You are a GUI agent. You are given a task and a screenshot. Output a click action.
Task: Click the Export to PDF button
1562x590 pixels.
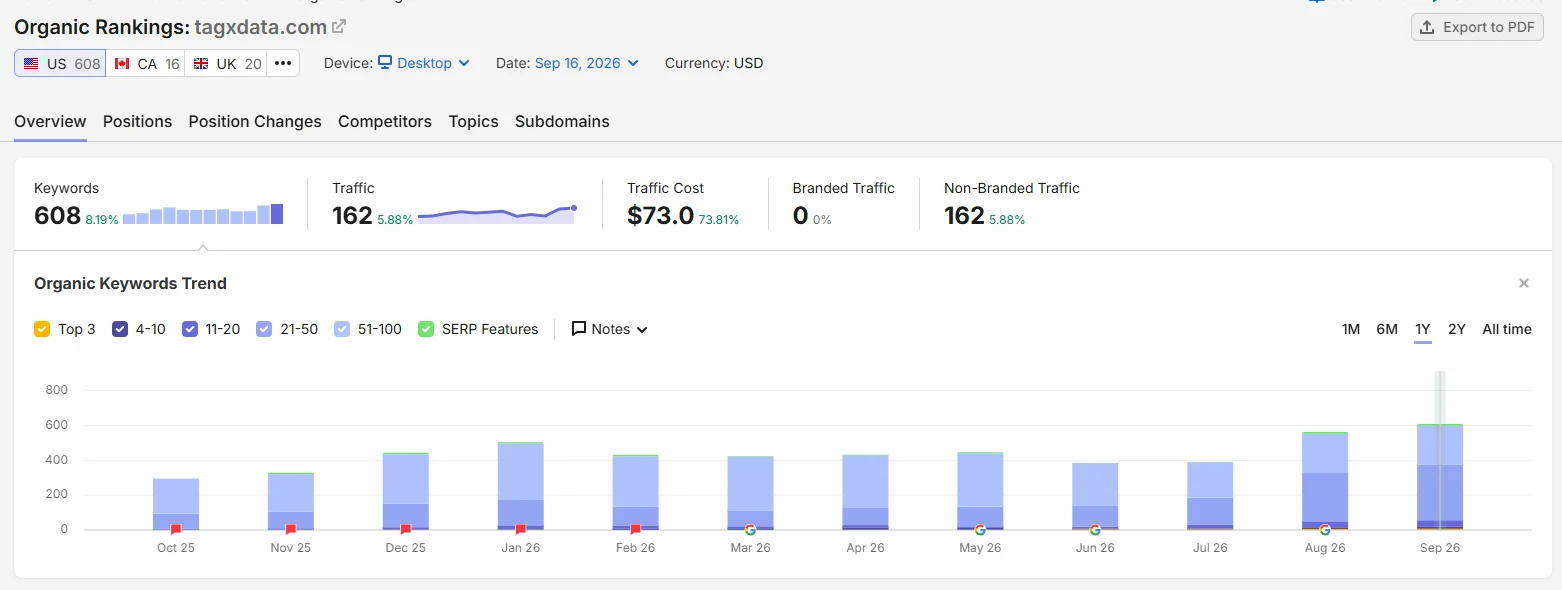tap(1477, 27)
